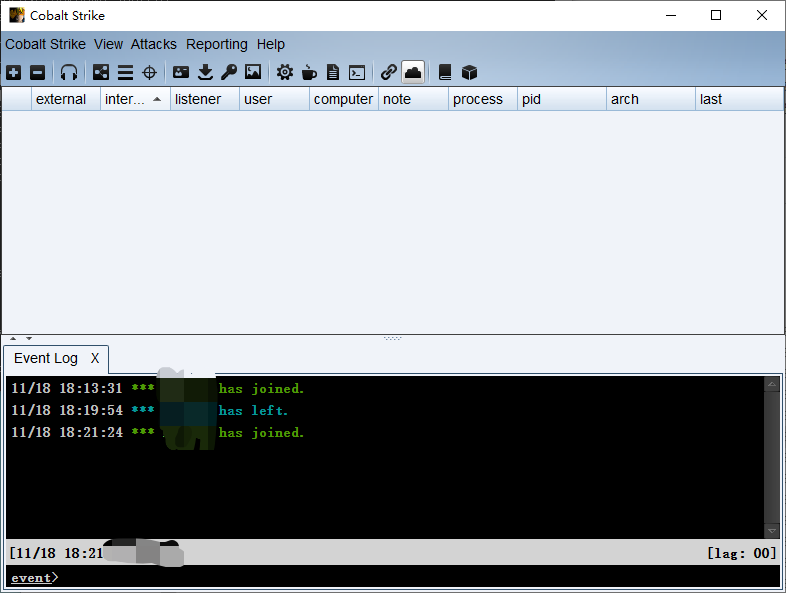Viewport: 786px width, 593px height.
Task: Click the split pane divider handle
Action: 393,338
